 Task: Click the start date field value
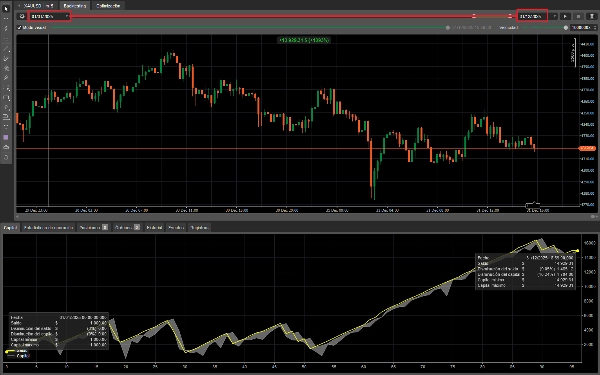[x=42, y=16]
